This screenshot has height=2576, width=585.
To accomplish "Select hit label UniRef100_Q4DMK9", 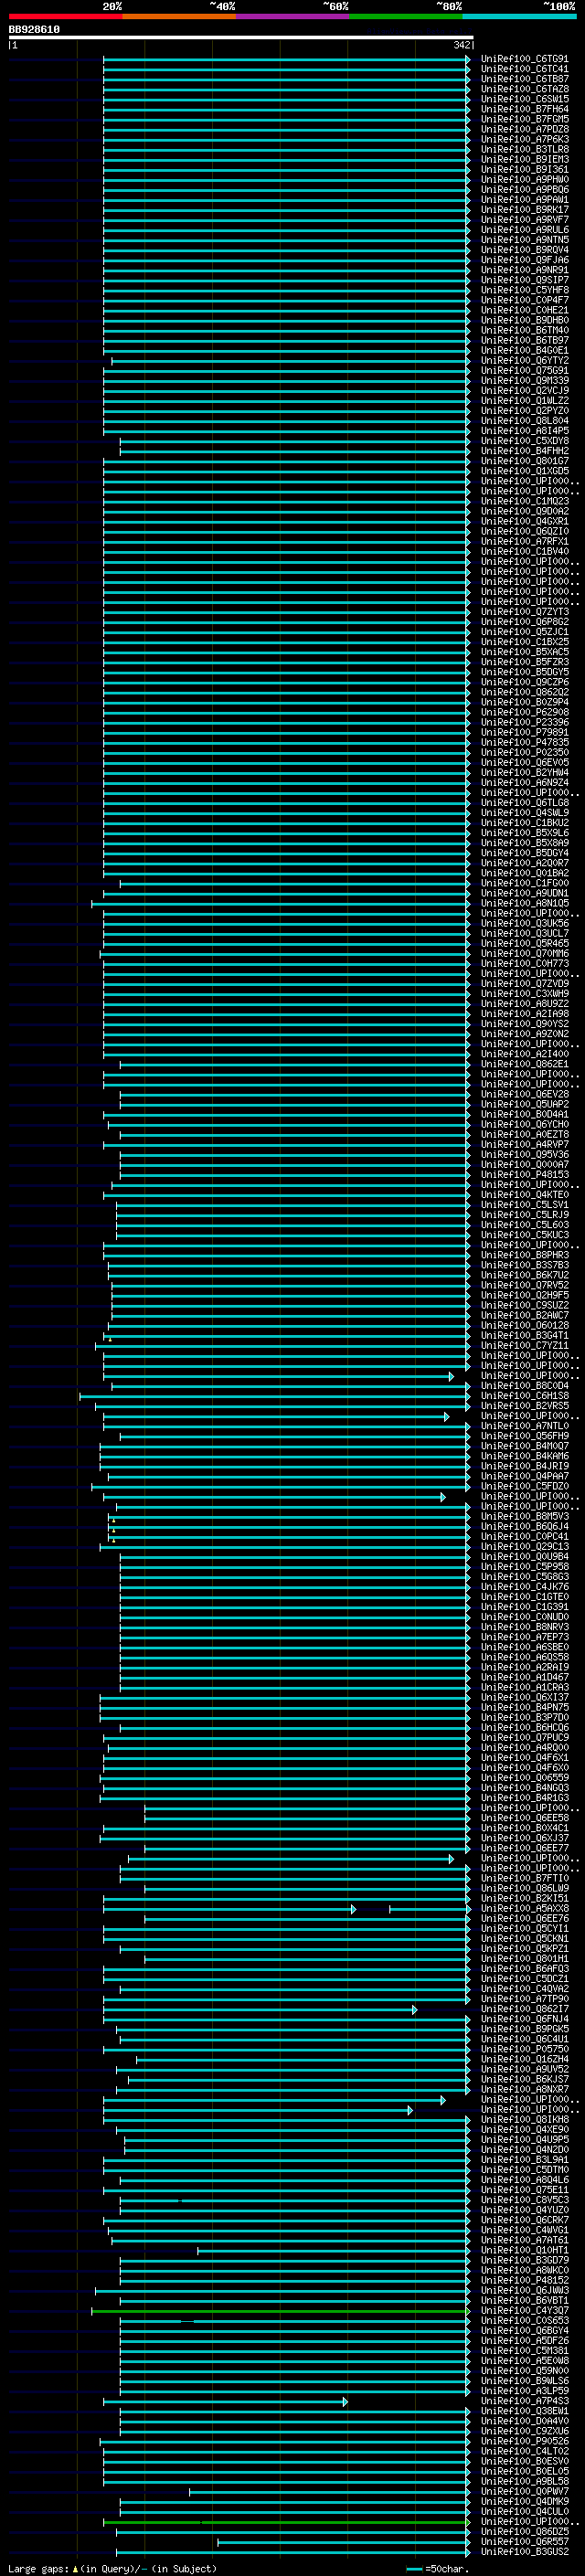I will (x=524, y=2501).
